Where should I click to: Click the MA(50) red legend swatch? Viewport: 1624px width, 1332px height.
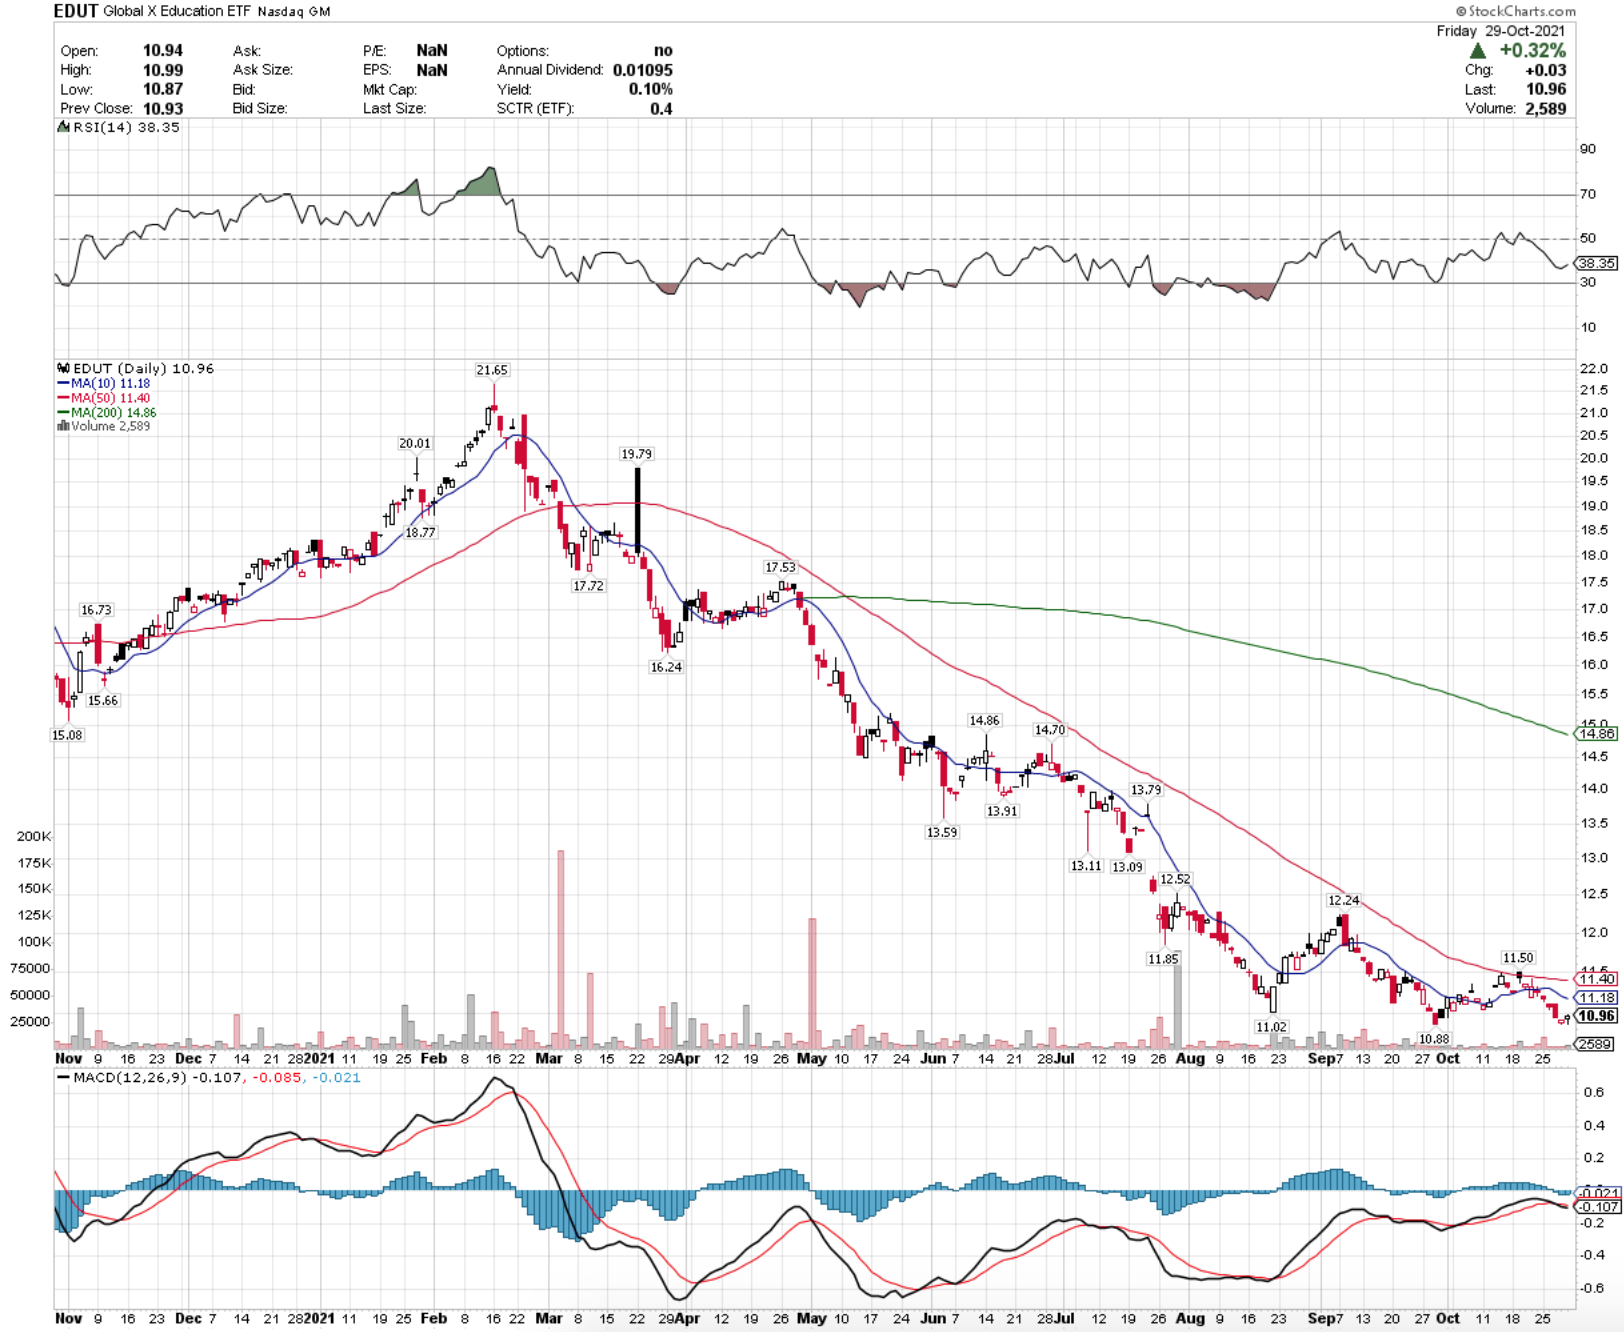pos(63,398)
